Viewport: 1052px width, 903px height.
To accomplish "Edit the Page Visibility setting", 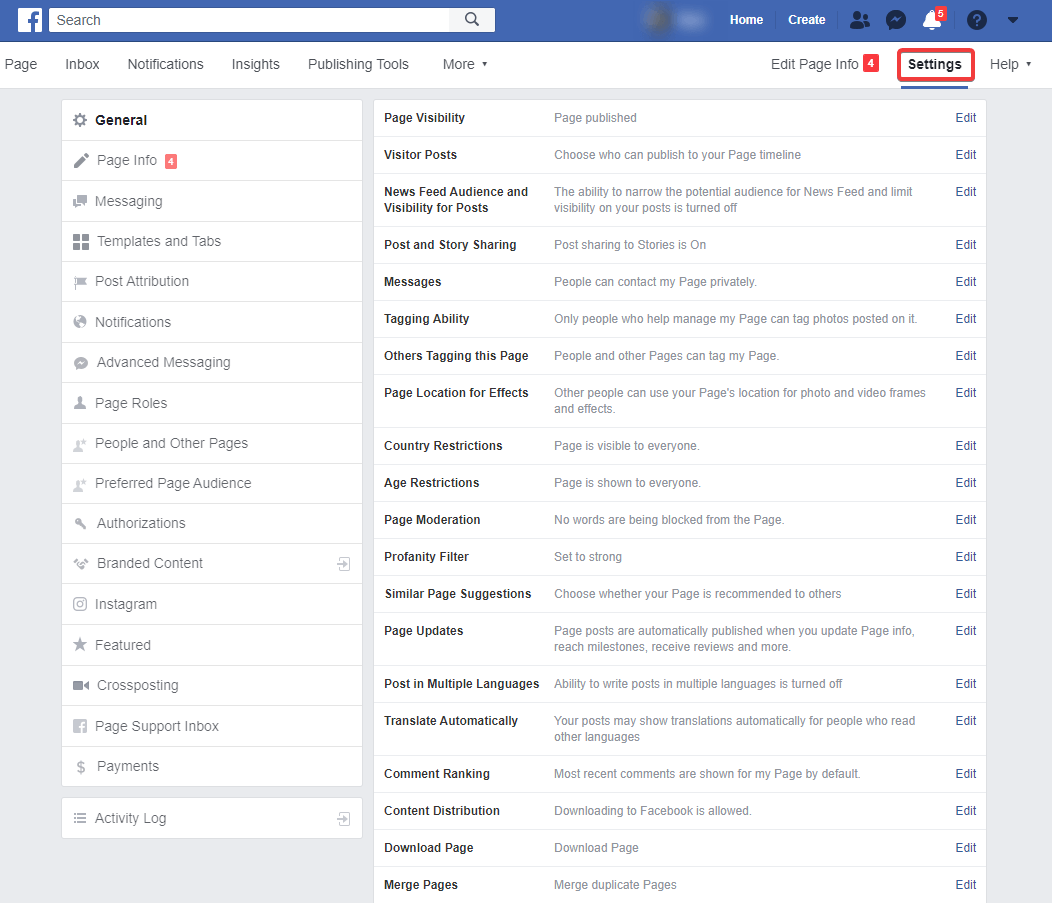I will coord(965,117).
